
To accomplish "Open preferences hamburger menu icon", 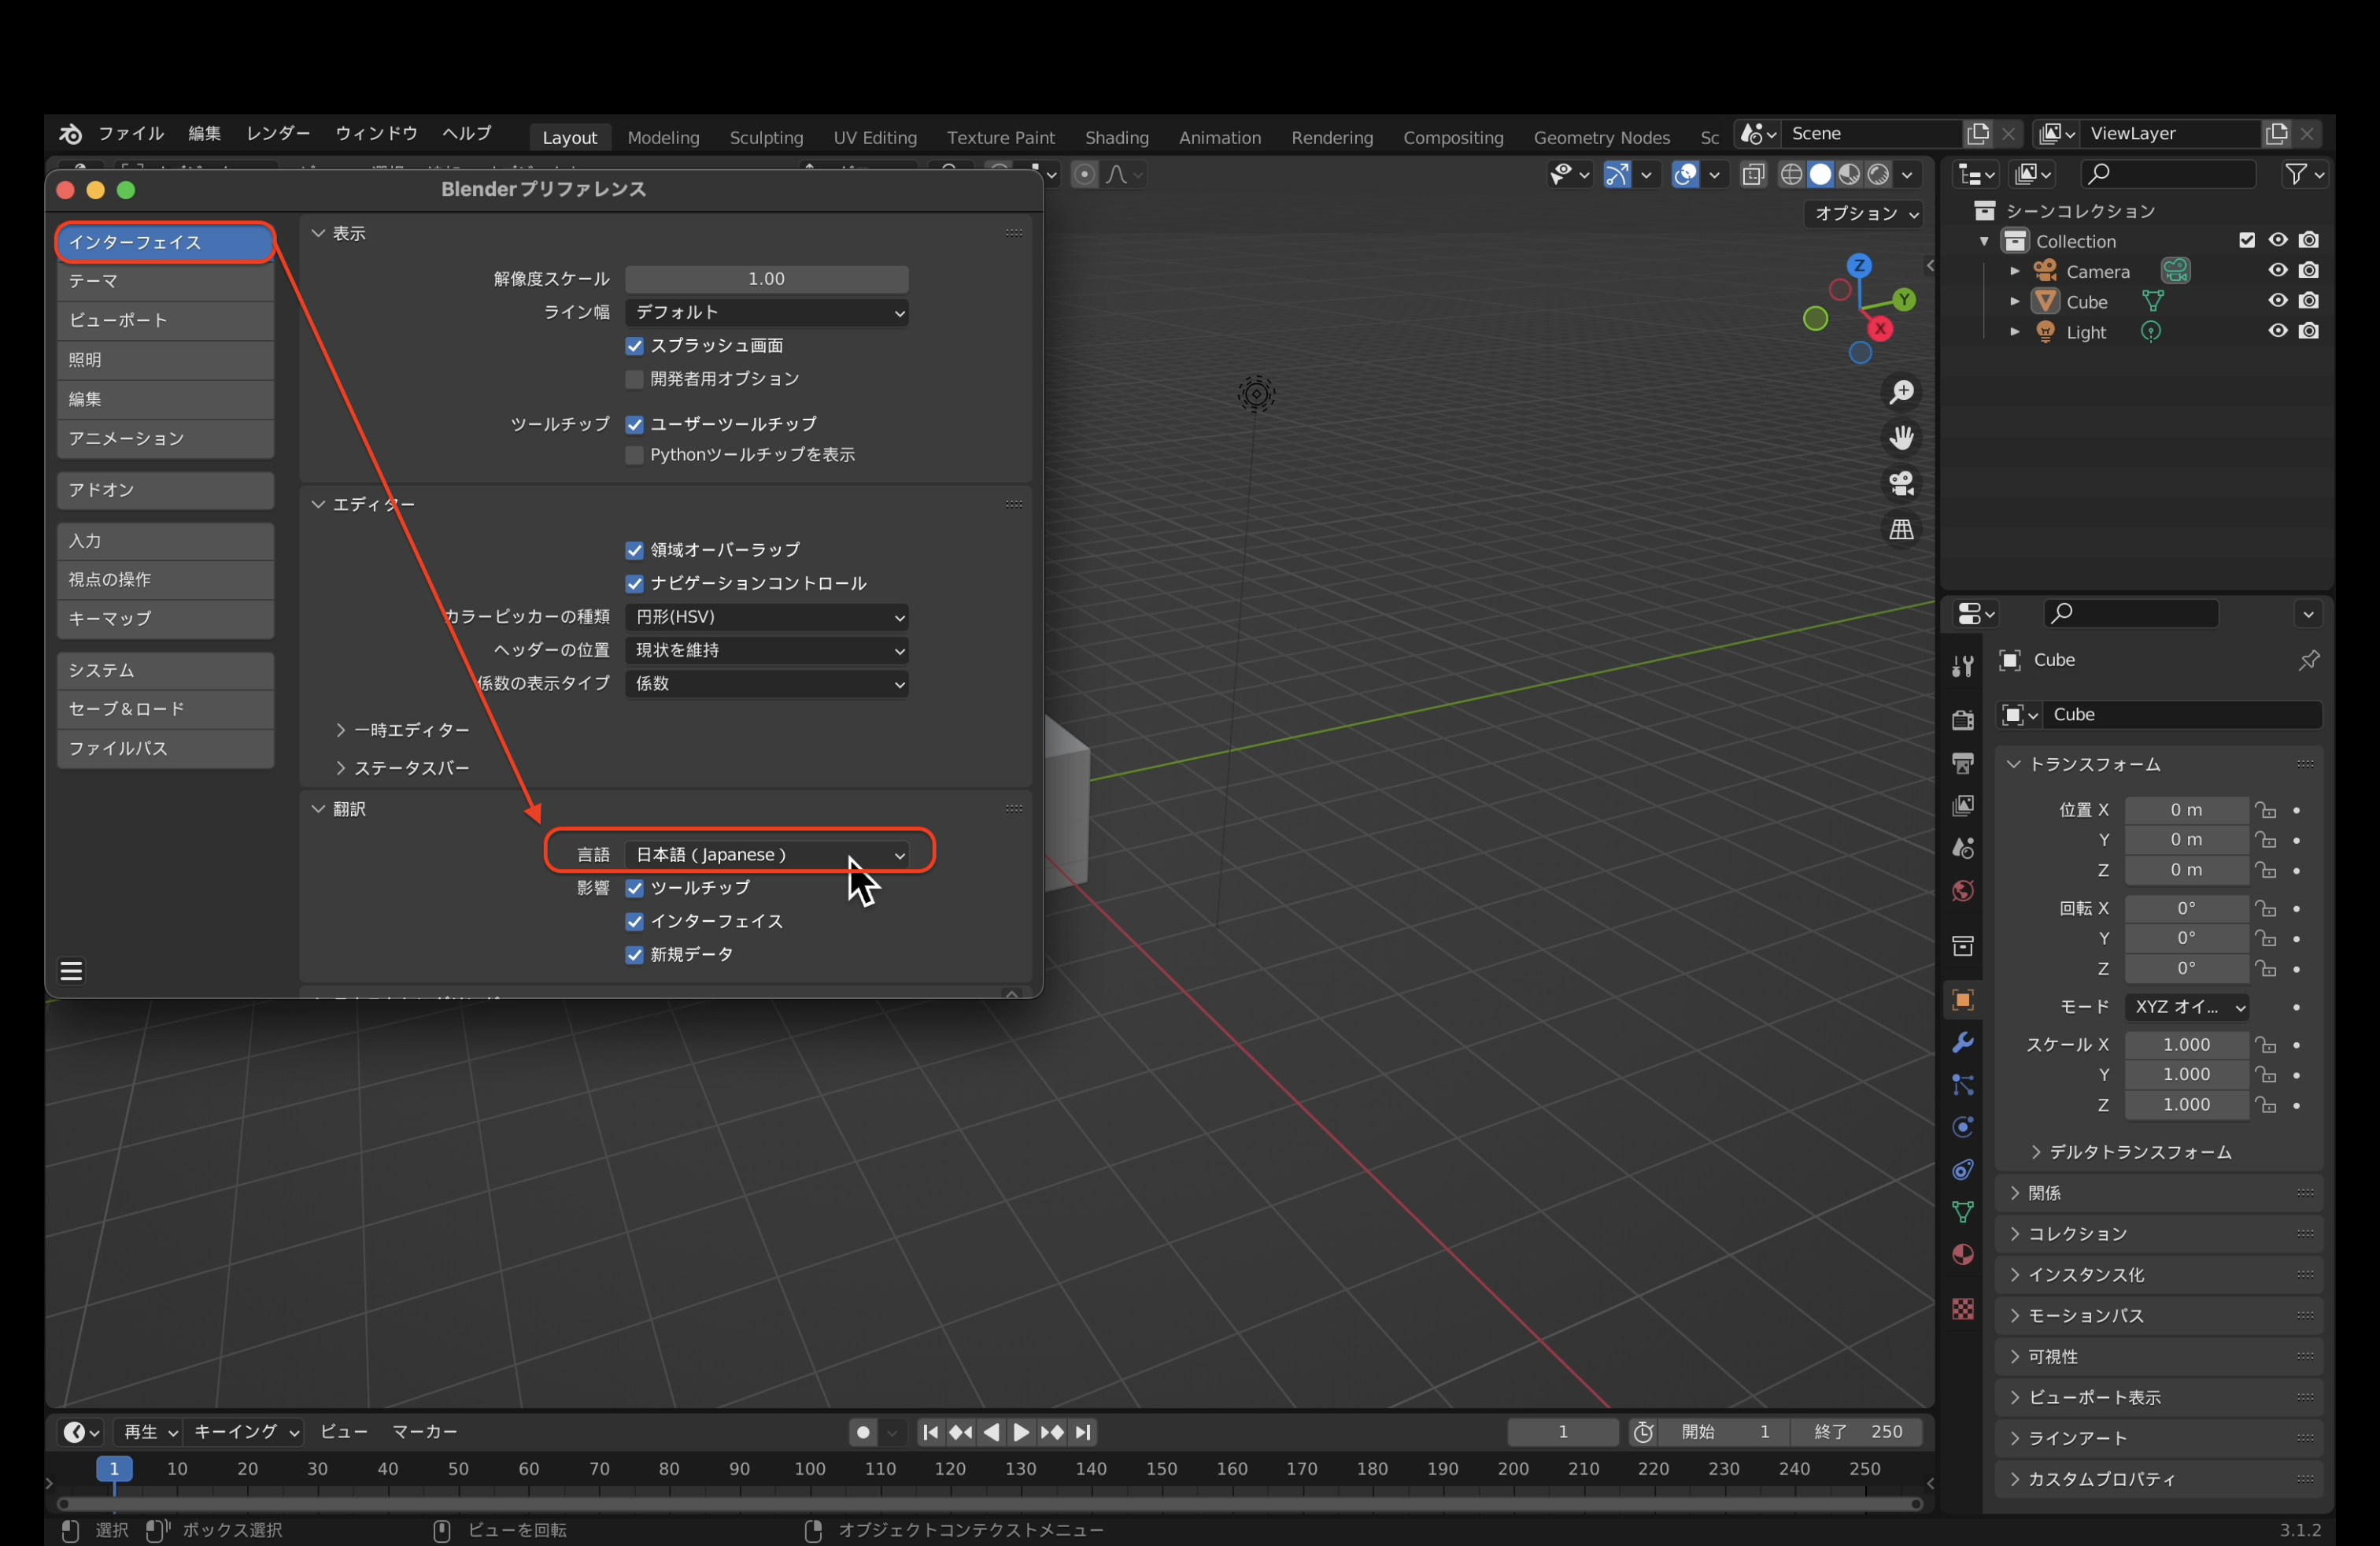I will (71, 971).
